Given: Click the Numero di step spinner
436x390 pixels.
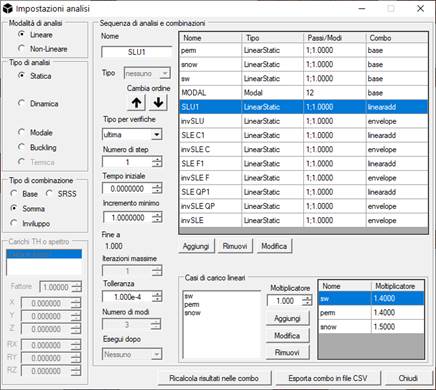Looking at the screenshot, I should [x=132, y=162].
